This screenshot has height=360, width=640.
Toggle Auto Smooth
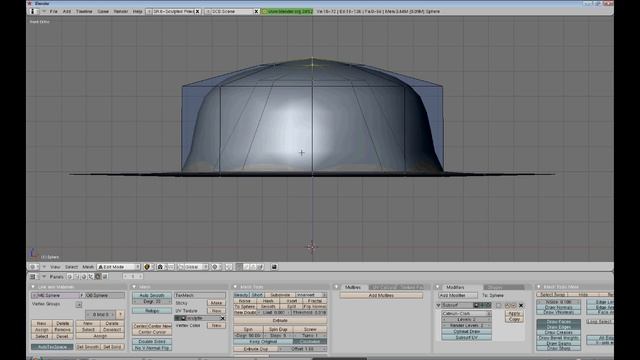152,295
